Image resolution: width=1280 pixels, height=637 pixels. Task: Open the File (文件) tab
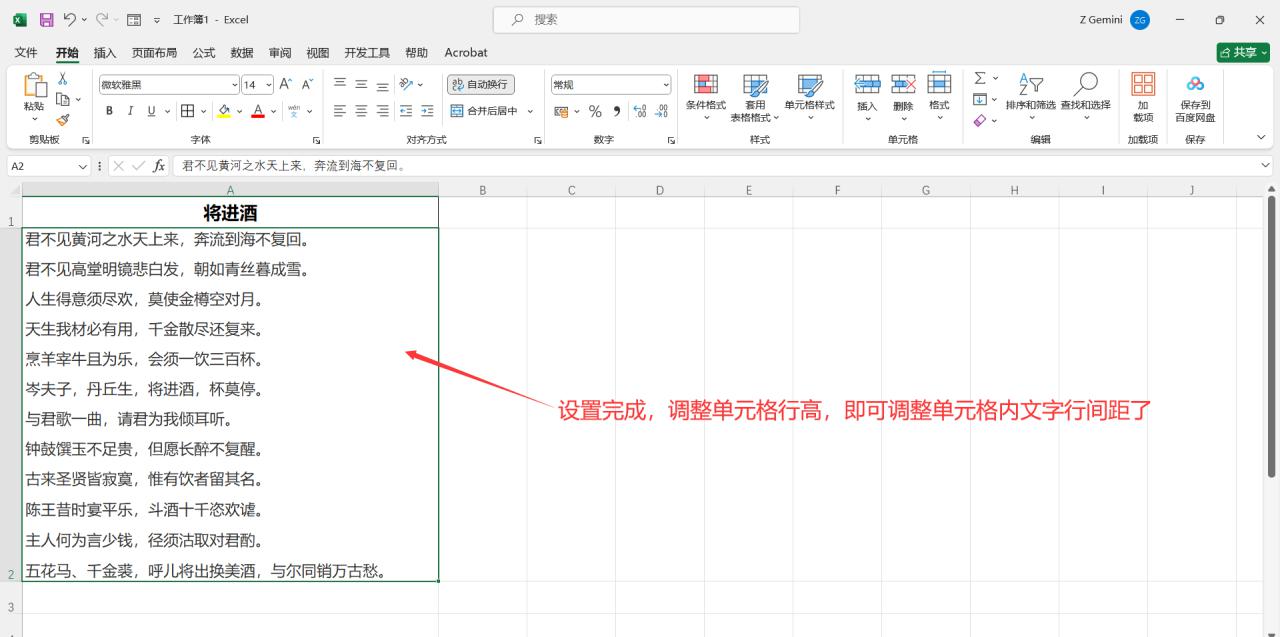[x=26, y=53]
